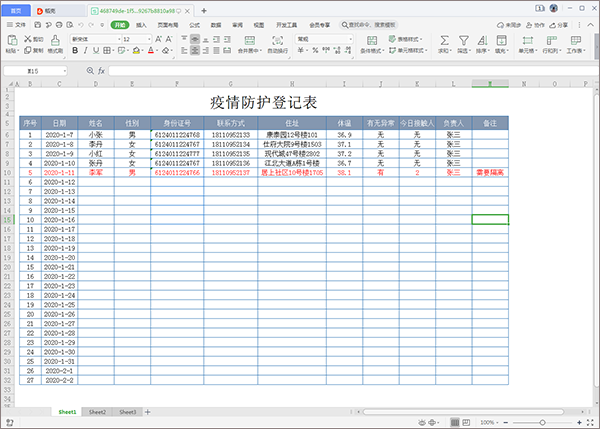The image size is (600, 429).
Task: Open the 插入 (Insert) ribbon tab
Action: click(x=141, y=23)
